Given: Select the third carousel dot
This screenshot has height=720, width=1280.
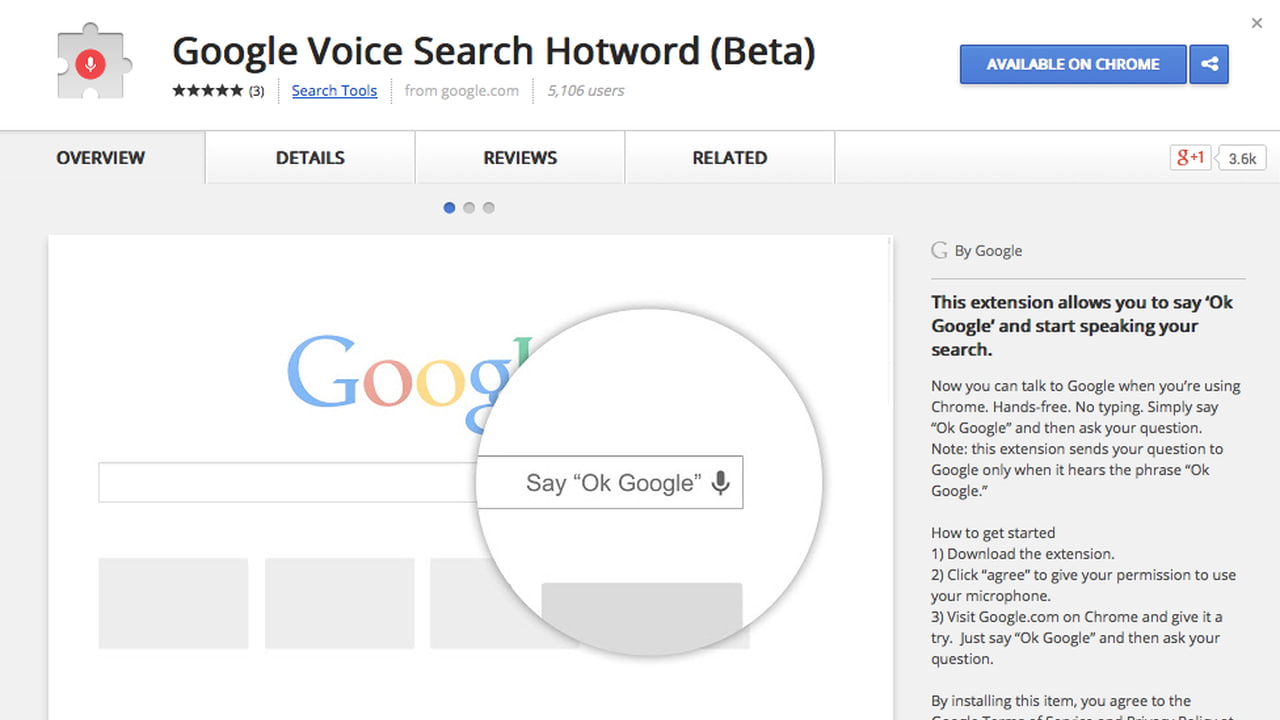Looking at the screenshot, I should [x=489, y=208].
